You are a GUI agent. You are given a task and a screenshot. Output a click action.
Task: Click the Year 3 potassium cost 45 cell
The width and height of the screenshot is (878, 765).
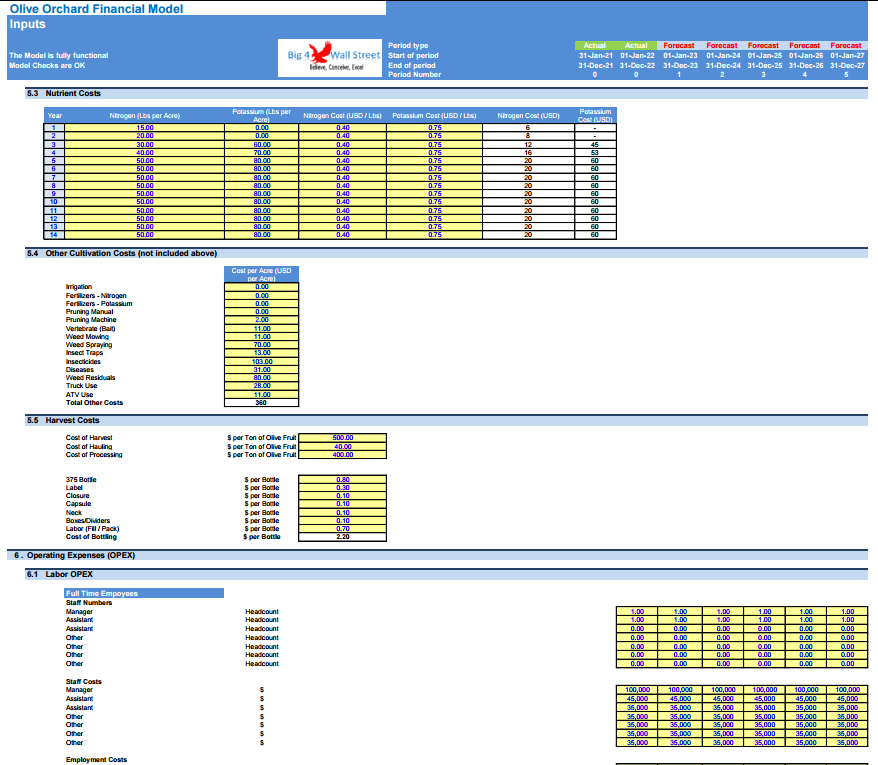tap(595, 144)
